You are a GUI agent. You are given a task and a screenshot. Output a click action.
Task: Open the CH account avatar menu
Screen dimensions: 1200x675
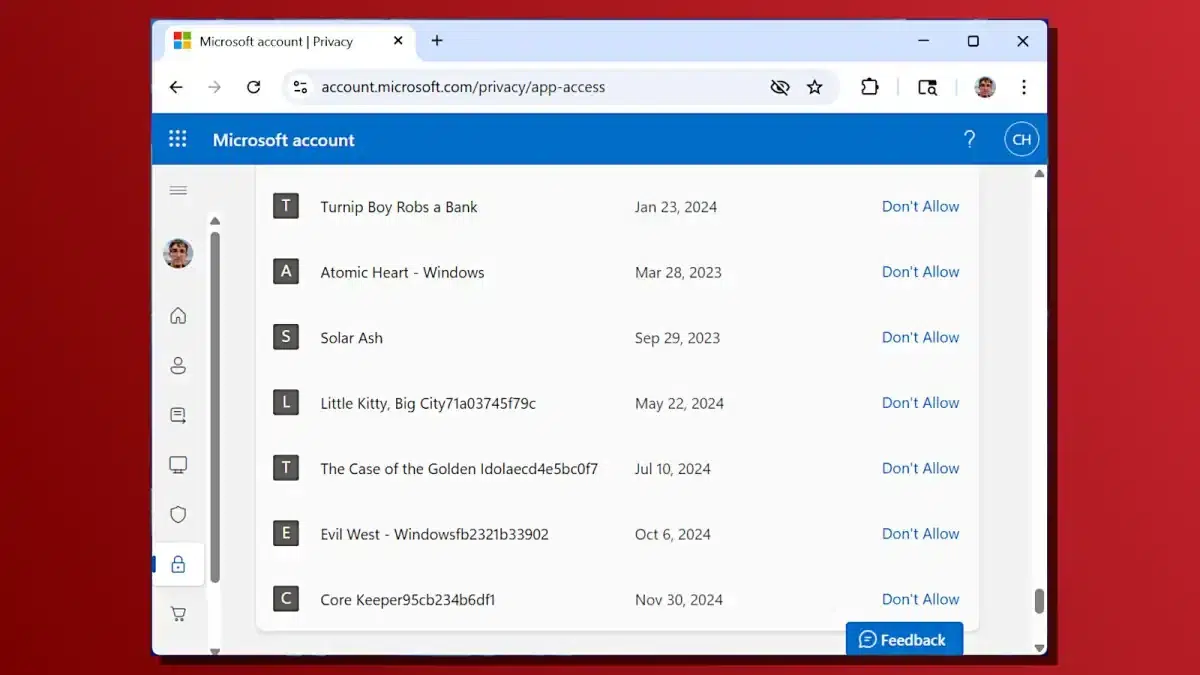click(x=1021, y=139)
